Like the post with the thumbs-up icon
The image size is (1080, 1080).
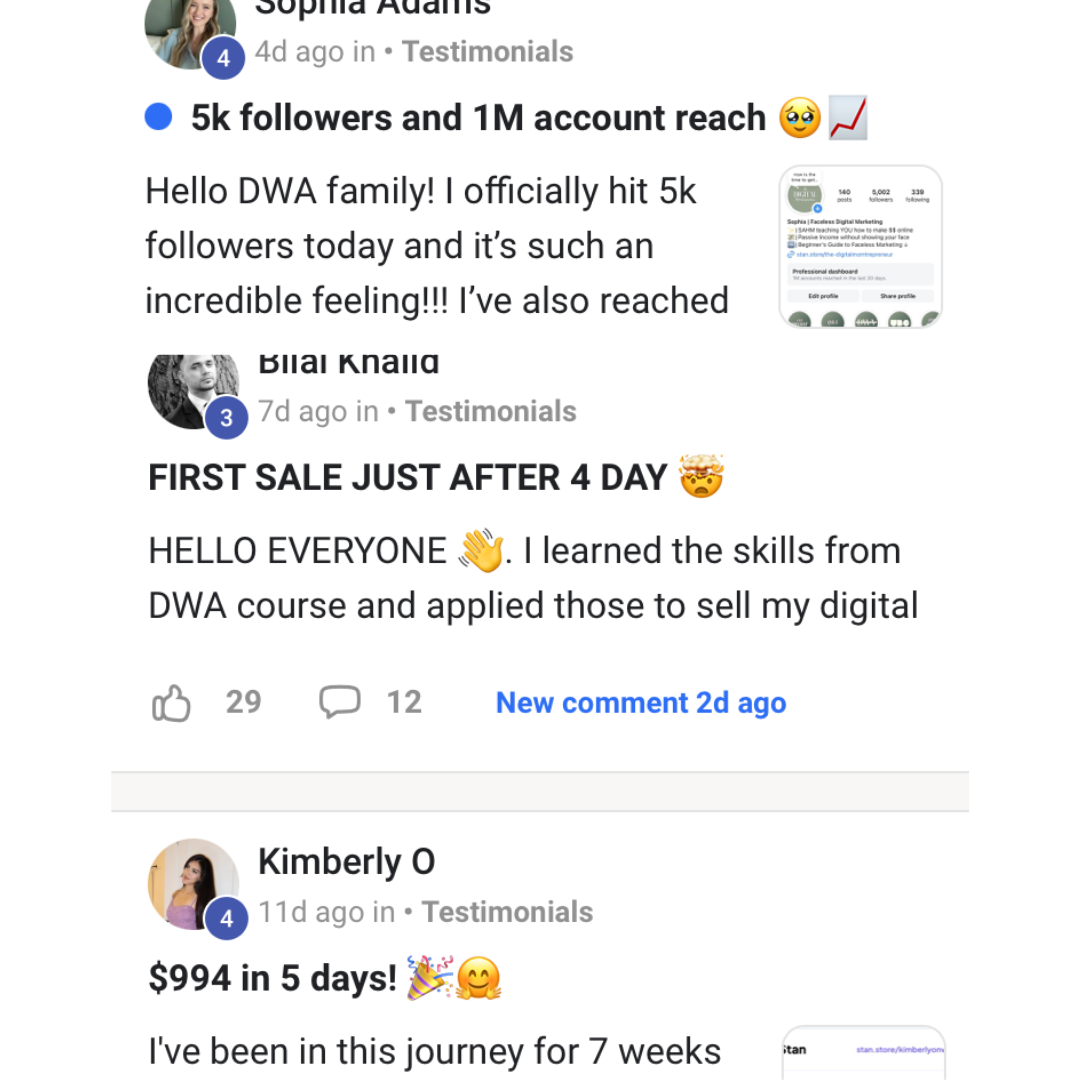[171, 704]
